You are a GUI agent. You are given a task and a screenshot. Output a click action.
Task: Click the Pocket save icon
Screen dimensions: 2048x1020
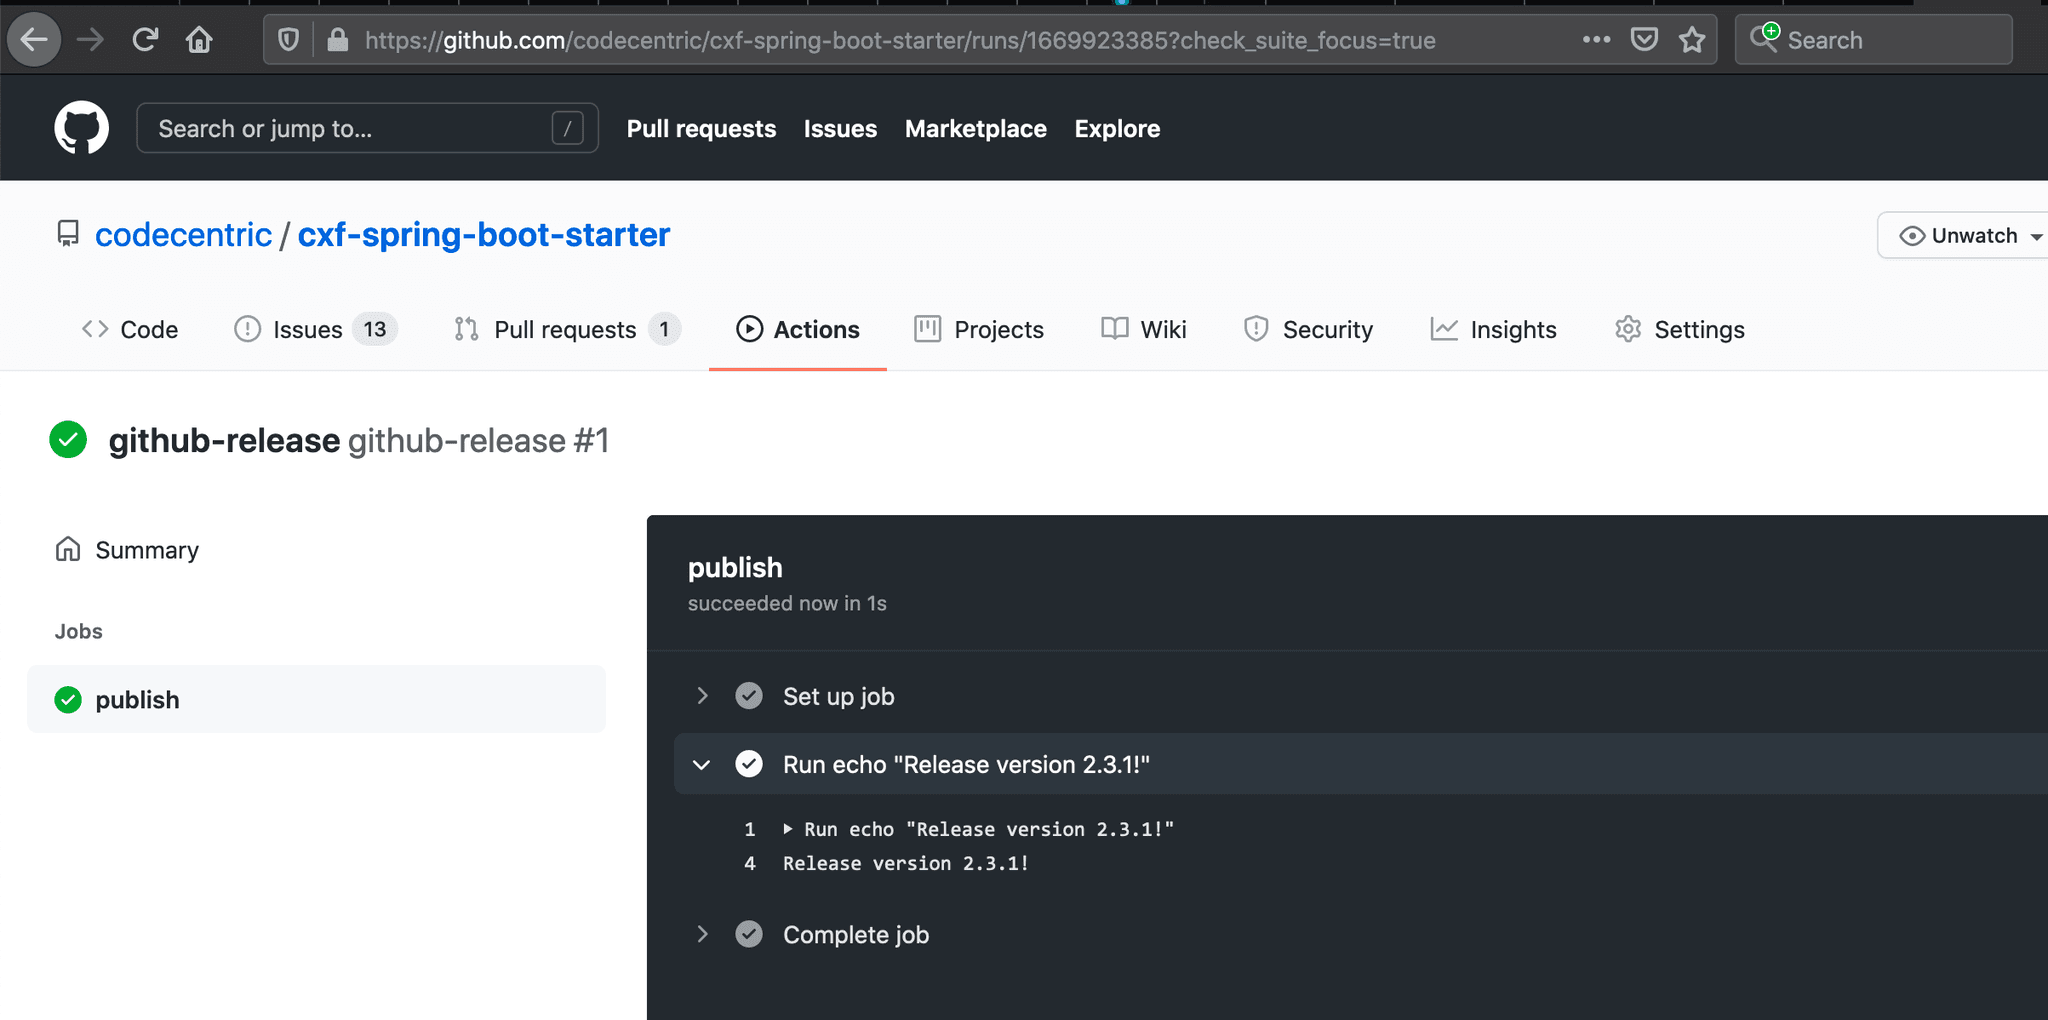pos(1644,40)
